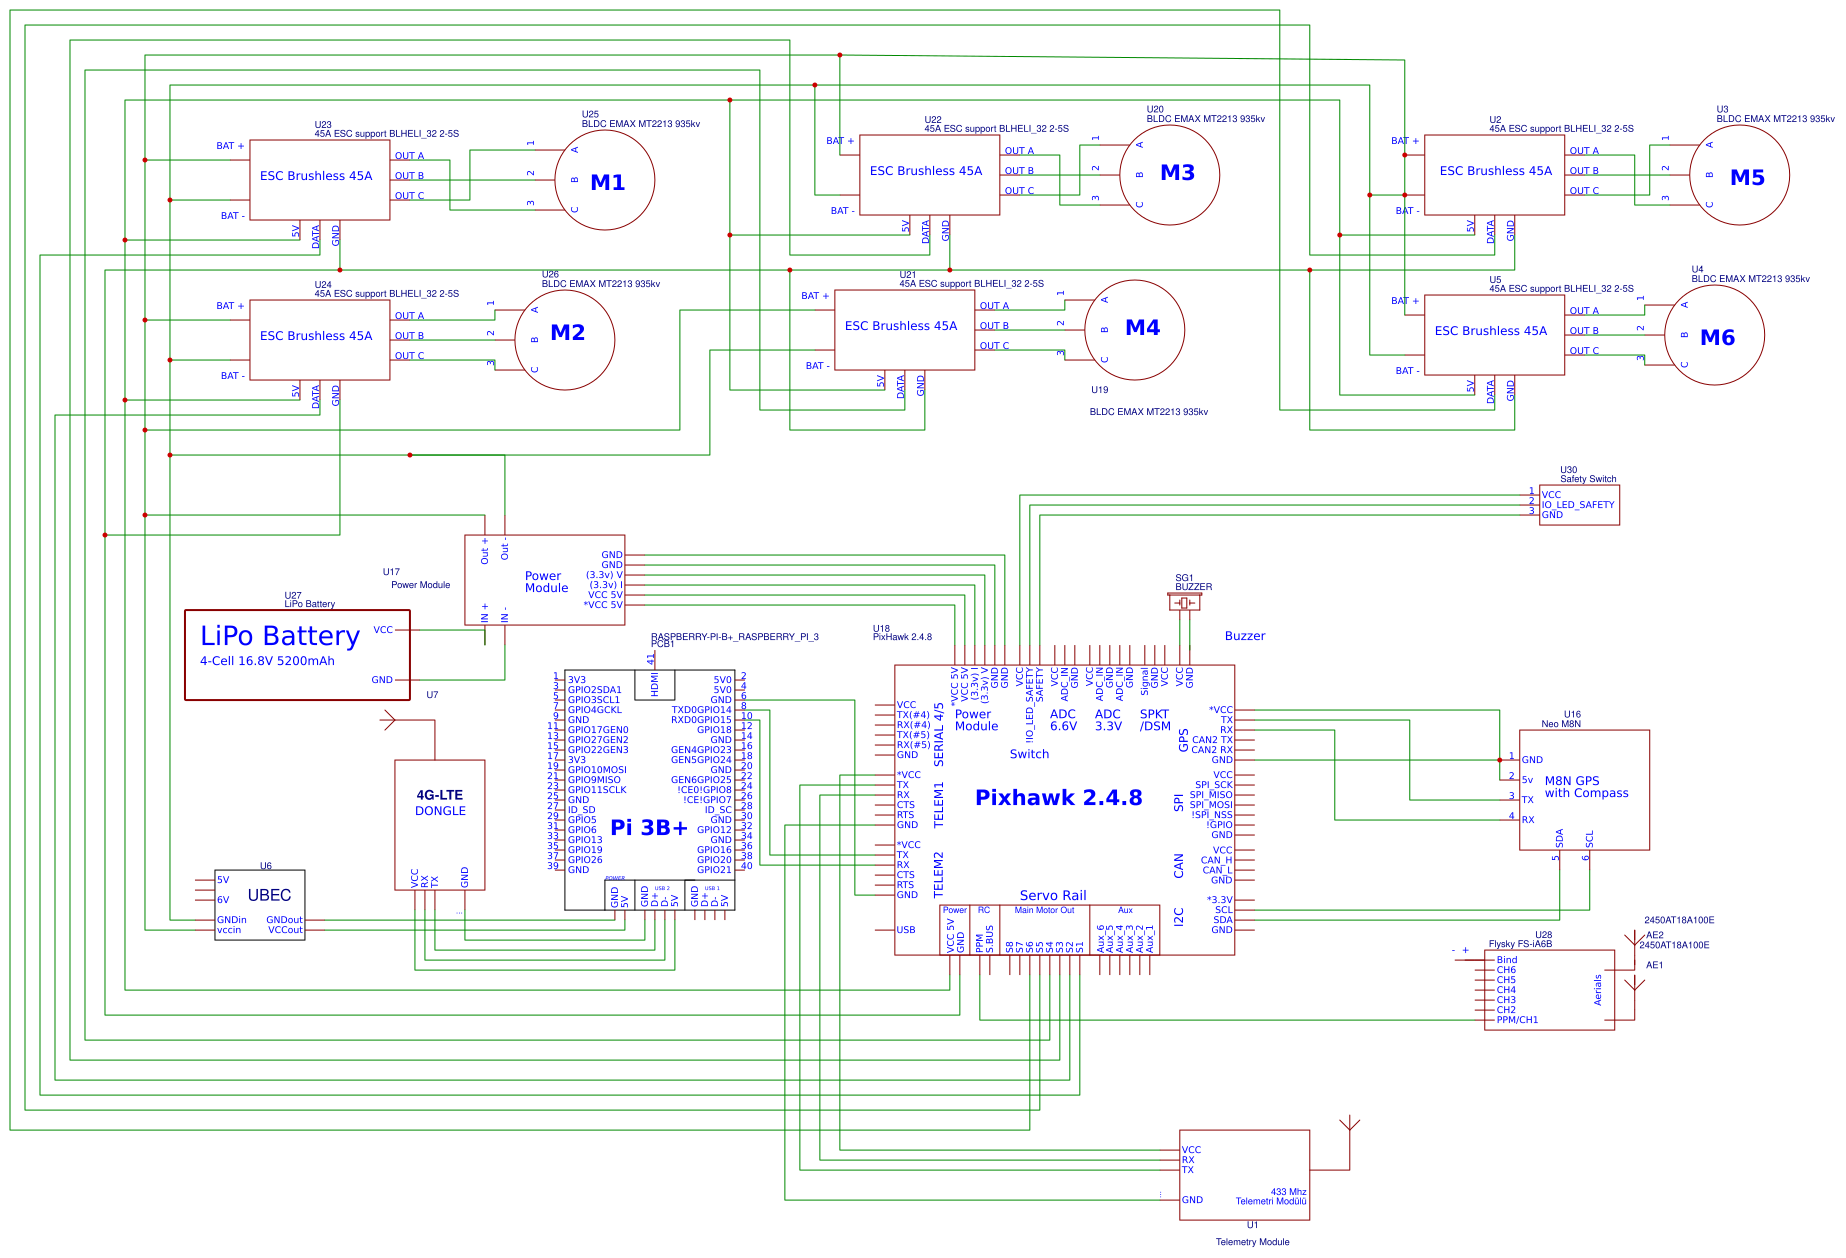Select the M2 motor symbol
Image resolution: width=1846 pixels, height=1258 pixels.
pyautogui.click(x=565, y=340)
